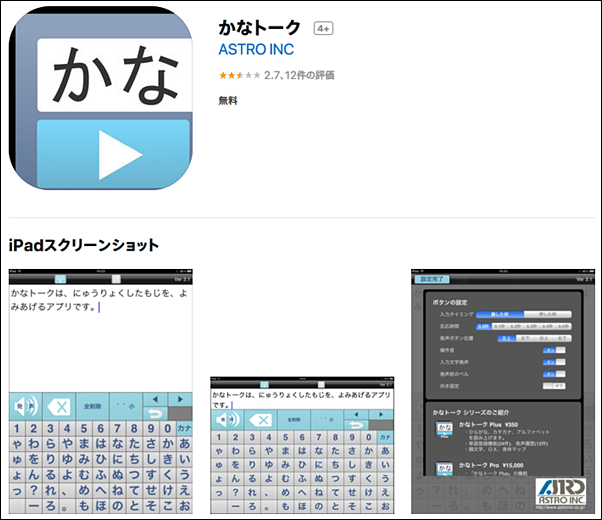This screenshot has height=520, width=602.
Task: Select the かなトーク app title
Action: 260,28
